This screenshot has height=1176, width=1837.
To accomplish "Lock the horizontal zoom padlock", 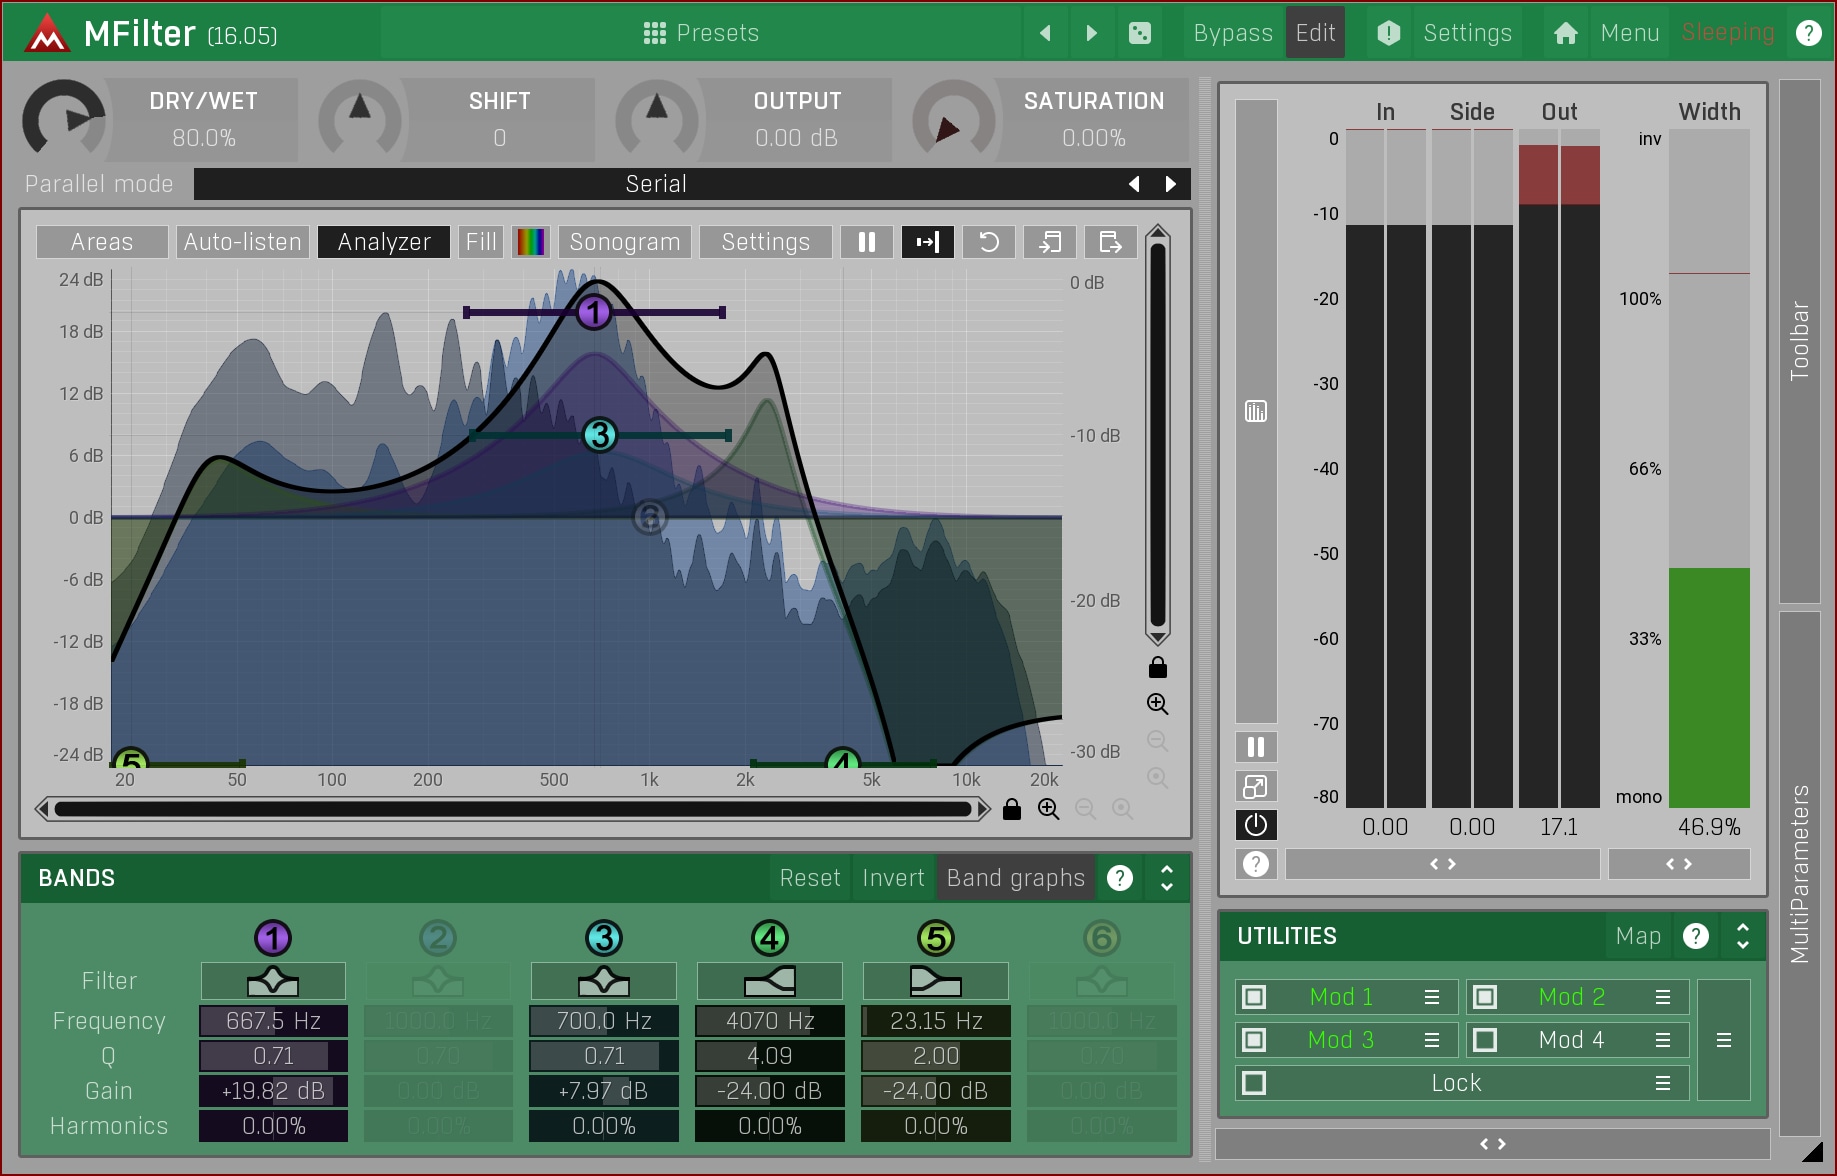I will coord(1012,809).
